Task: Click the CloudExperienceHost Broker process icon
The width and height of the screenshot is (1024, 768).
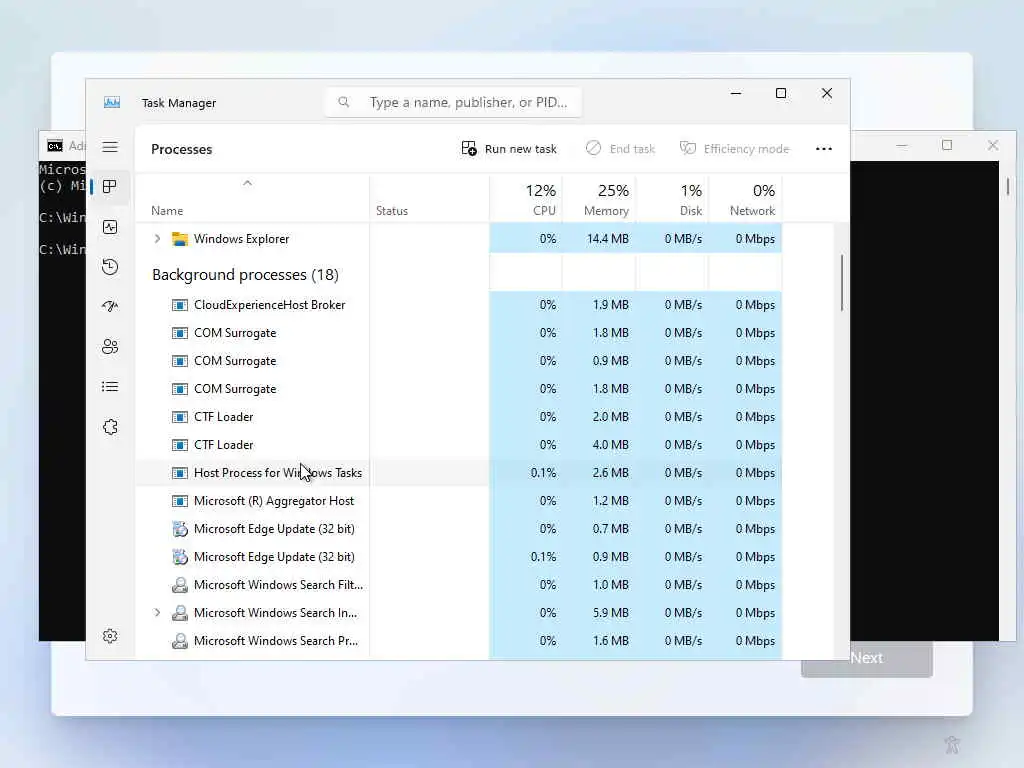Action: point(180,305)
